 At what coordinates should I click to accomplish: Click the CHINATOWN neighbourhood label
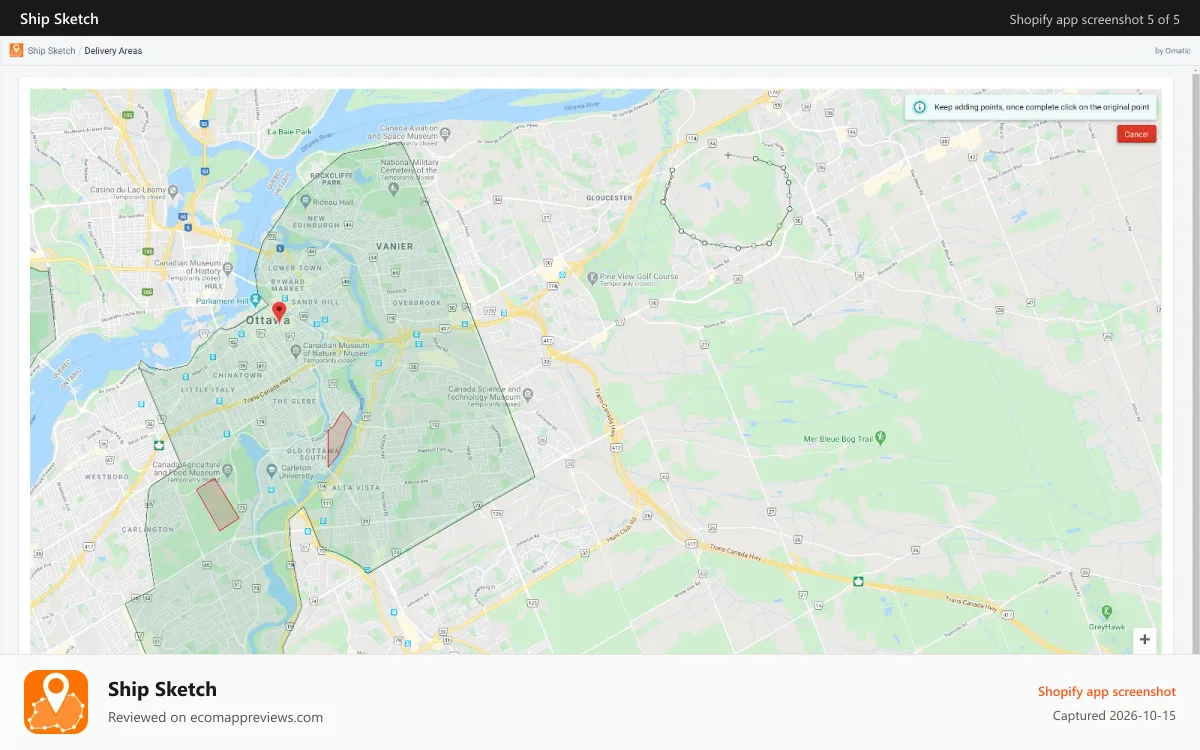pos(238,375)
